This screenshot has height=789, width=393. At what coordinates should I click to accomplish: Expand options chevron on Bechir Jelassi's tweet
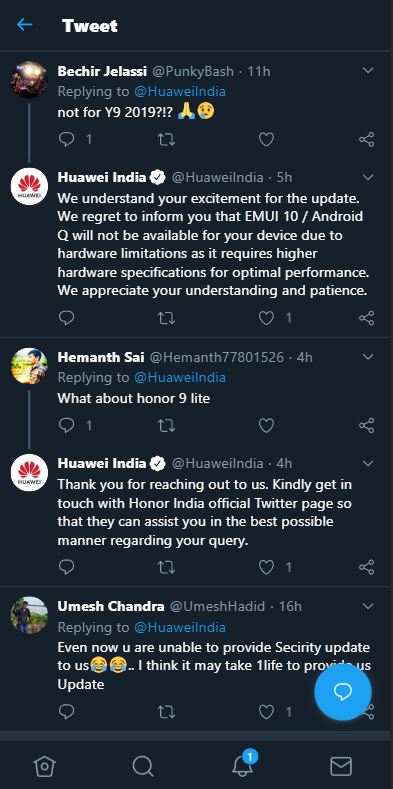pos(368,71)
